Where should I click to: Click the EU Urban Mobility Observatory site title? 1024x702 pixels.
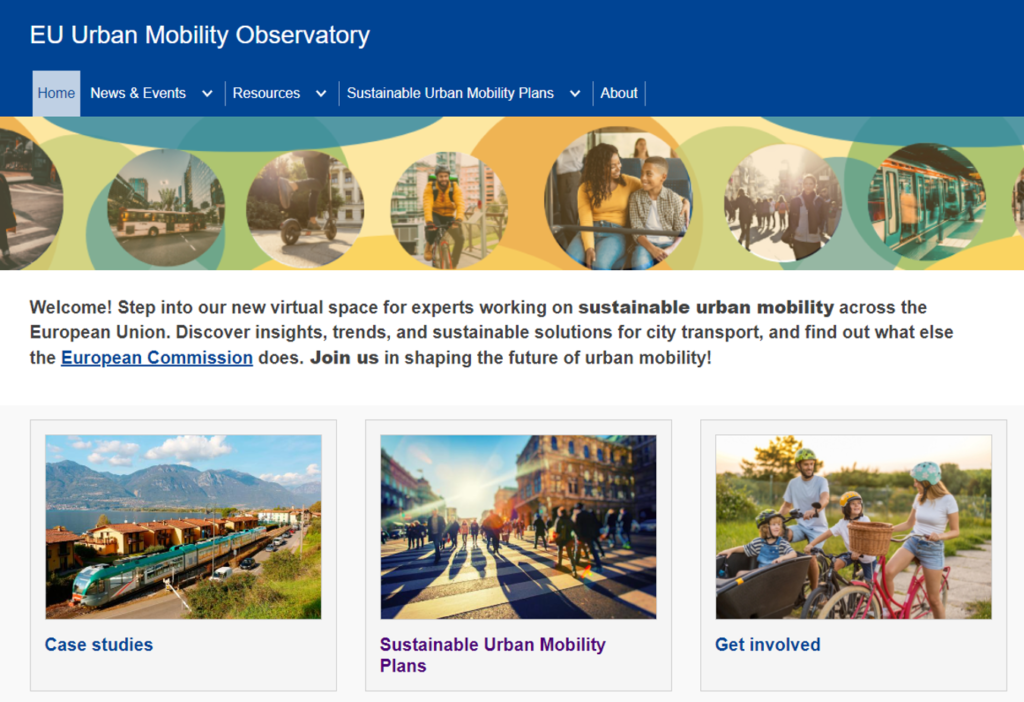tap(200, 35)
